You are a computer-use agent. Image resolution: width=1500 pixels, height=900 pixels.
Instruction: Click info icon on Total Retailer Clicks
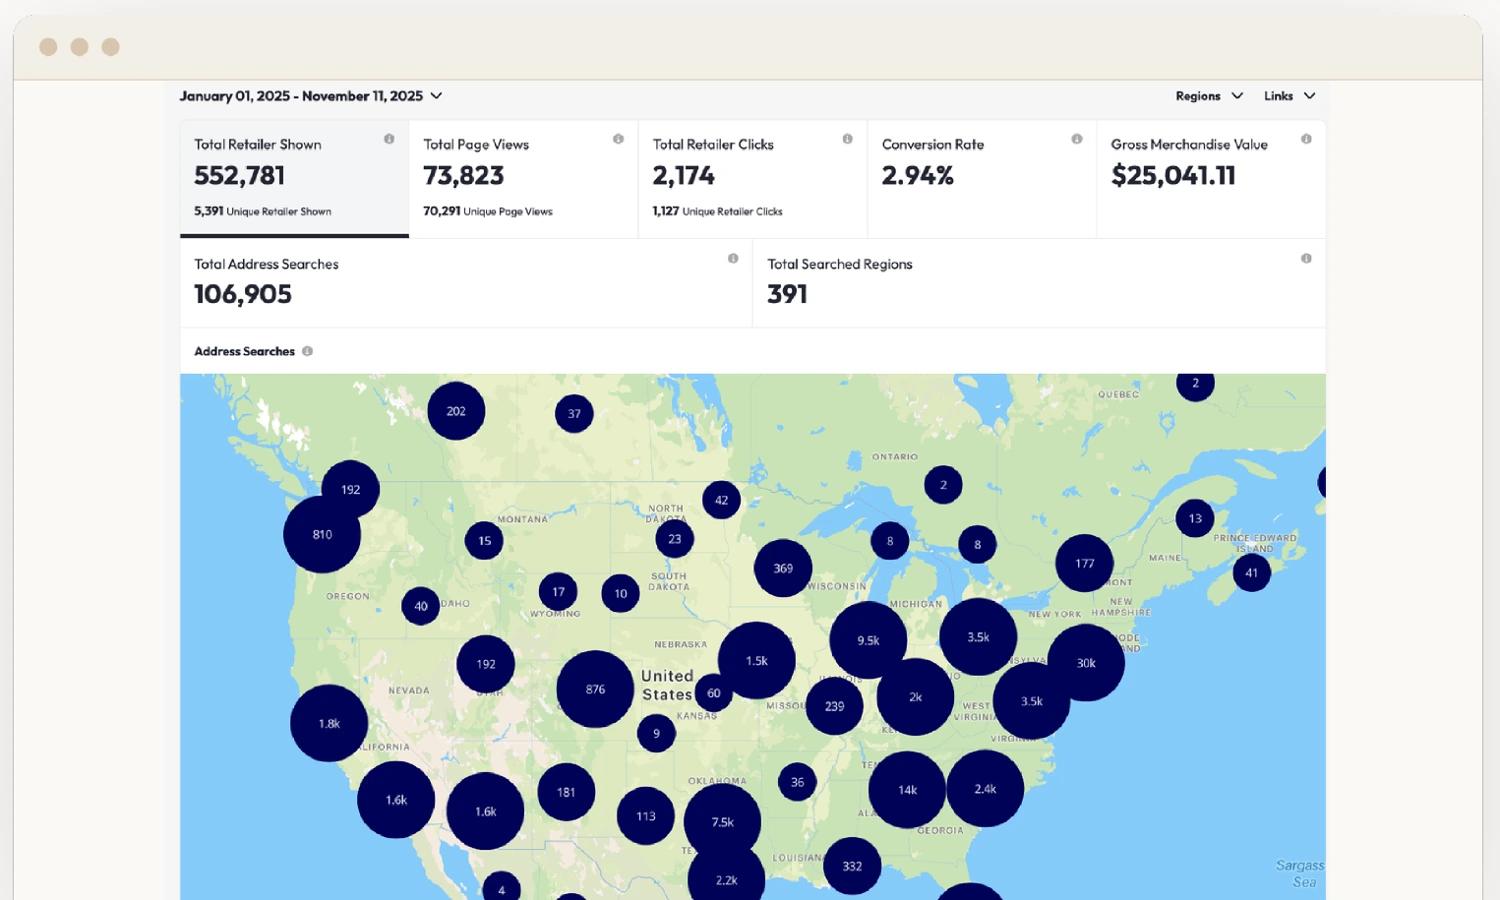(847, 139)
